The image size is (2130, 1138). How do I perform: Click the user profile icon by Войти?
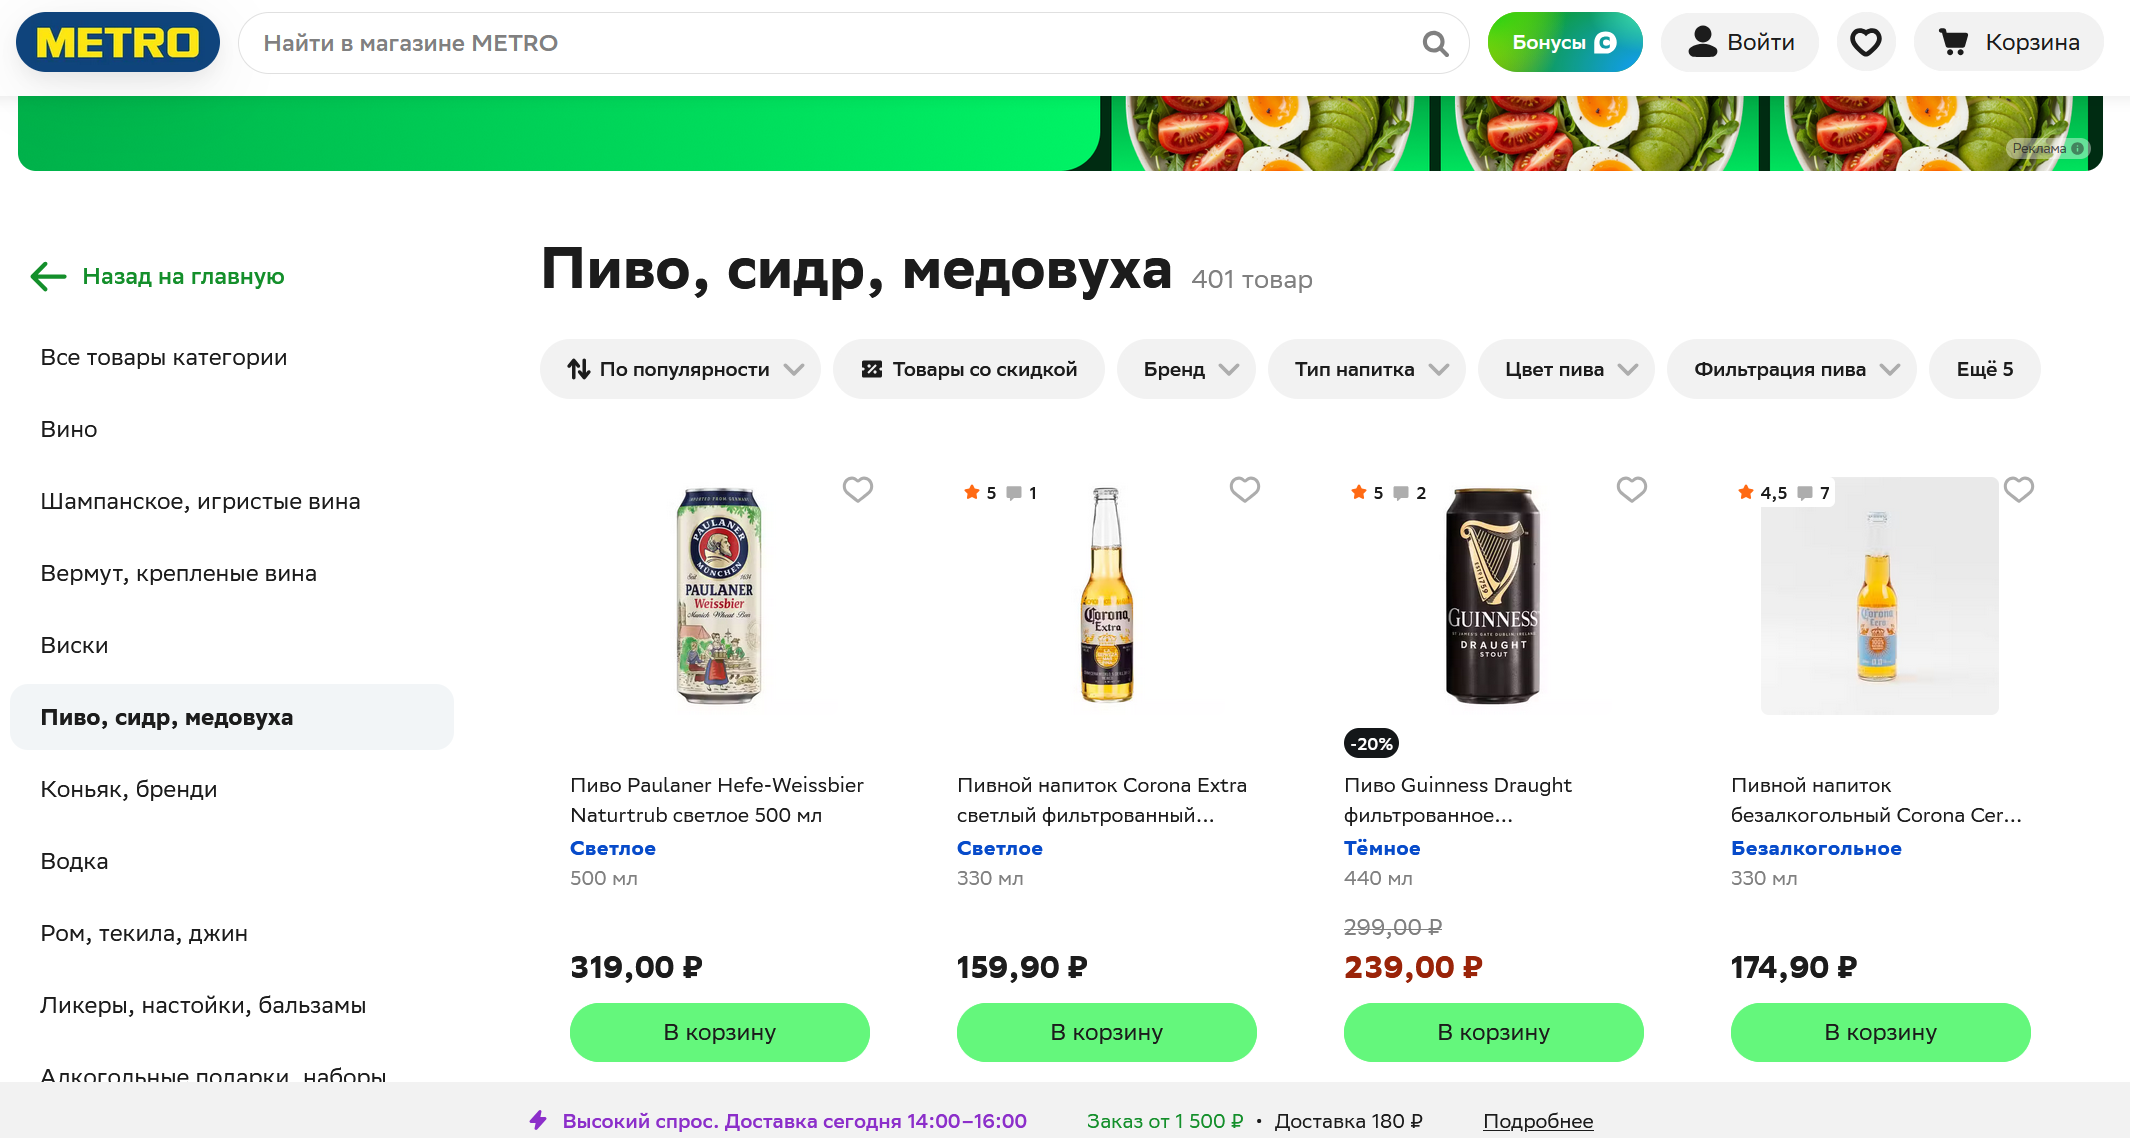pyautogui.click(x=1702, y=42)
